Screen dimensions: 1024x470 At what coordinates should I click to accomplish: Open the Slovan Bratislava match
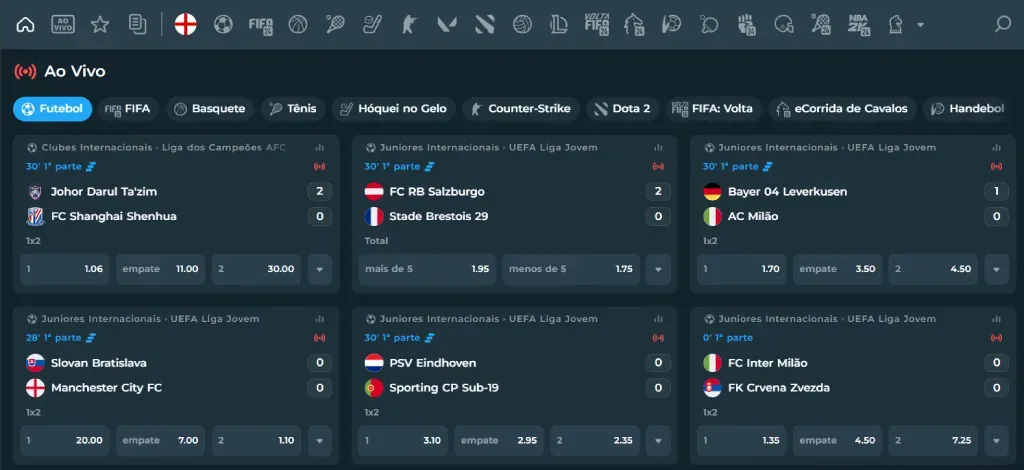[99, 363]
